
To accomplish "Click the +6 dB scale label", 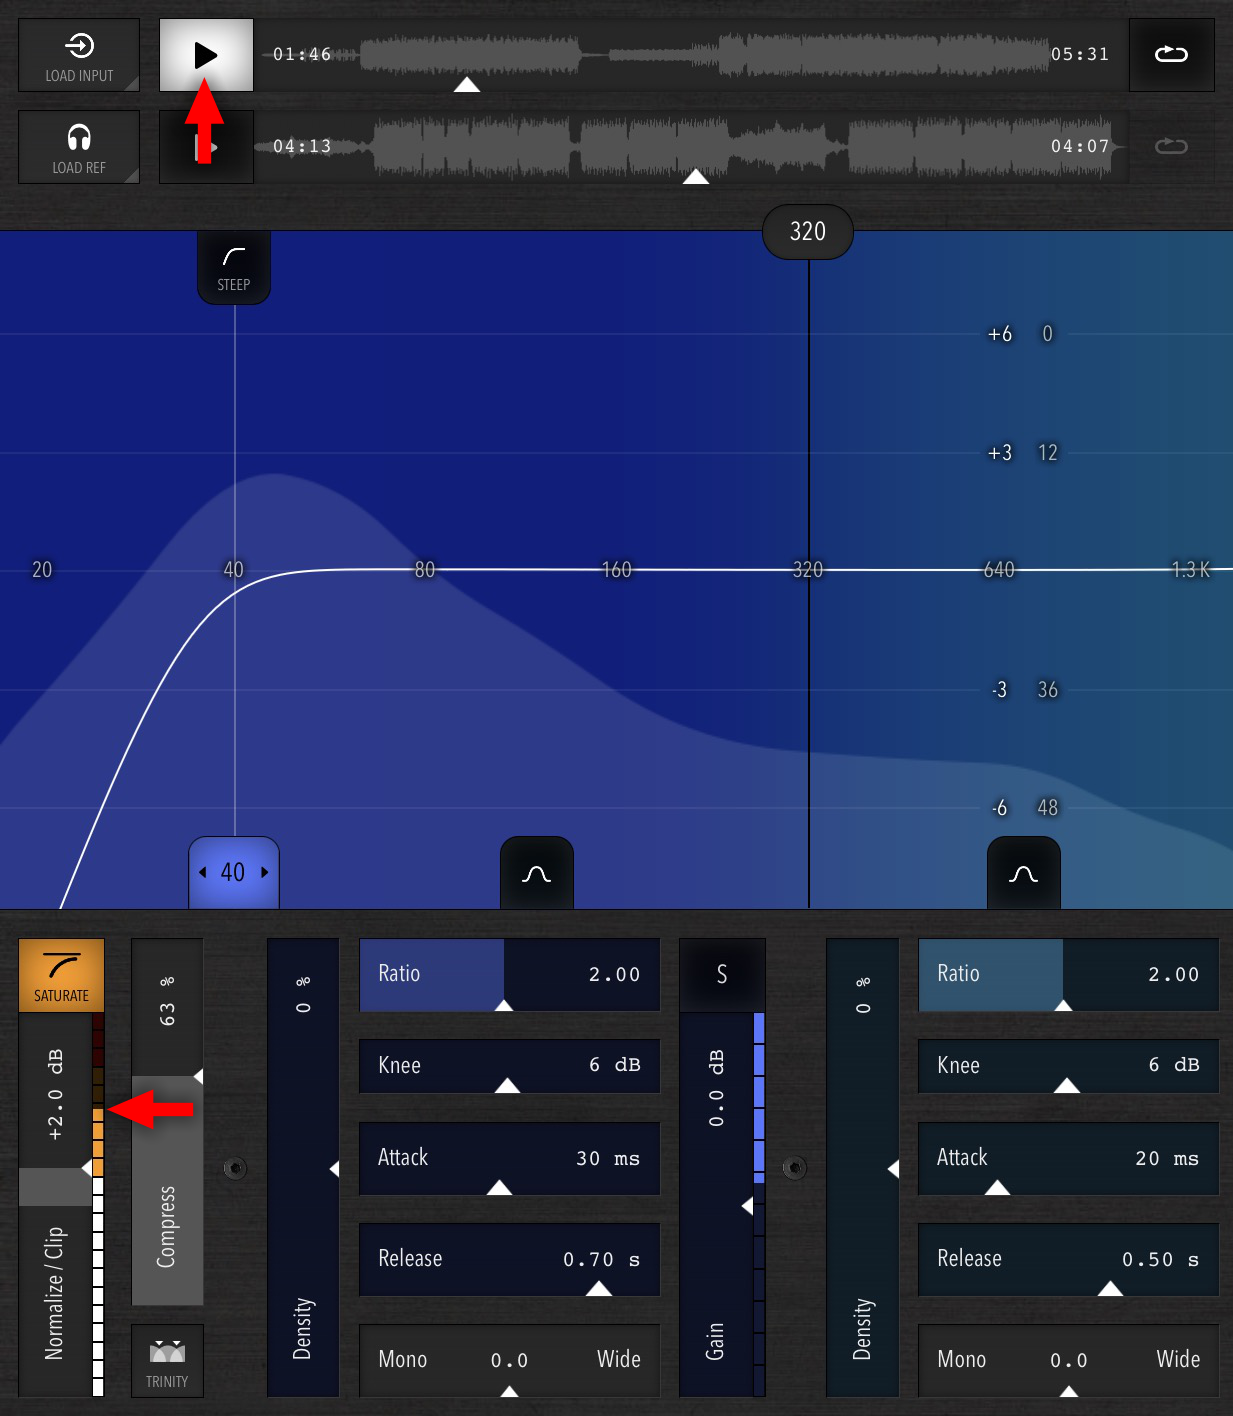I will click(1000, 334).
